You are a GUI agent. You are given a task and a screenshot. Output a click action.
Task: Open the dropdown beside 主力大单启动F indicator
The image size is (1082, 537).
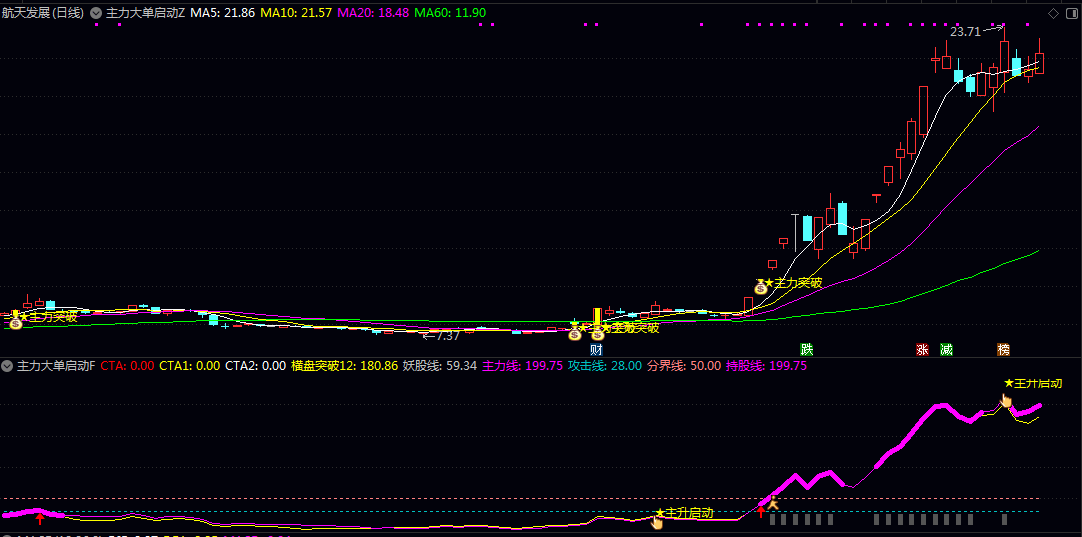click(8, 365)
